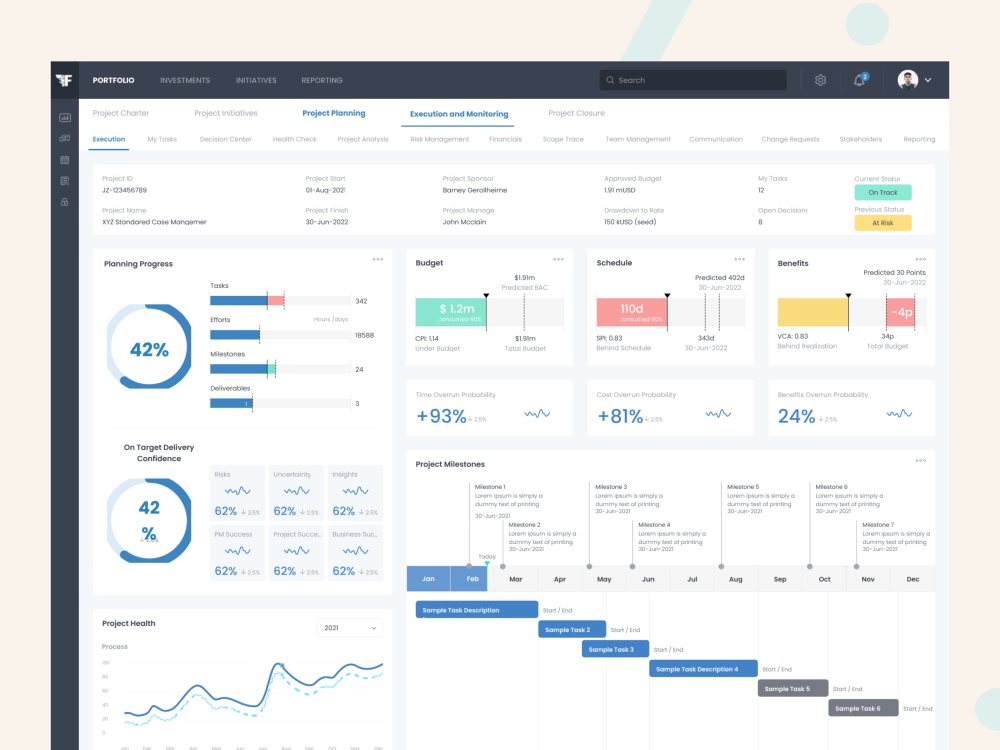Select Execution and Monitoring tab
1000x750 pixels.
pyautogui.click(x=459, y=114)
